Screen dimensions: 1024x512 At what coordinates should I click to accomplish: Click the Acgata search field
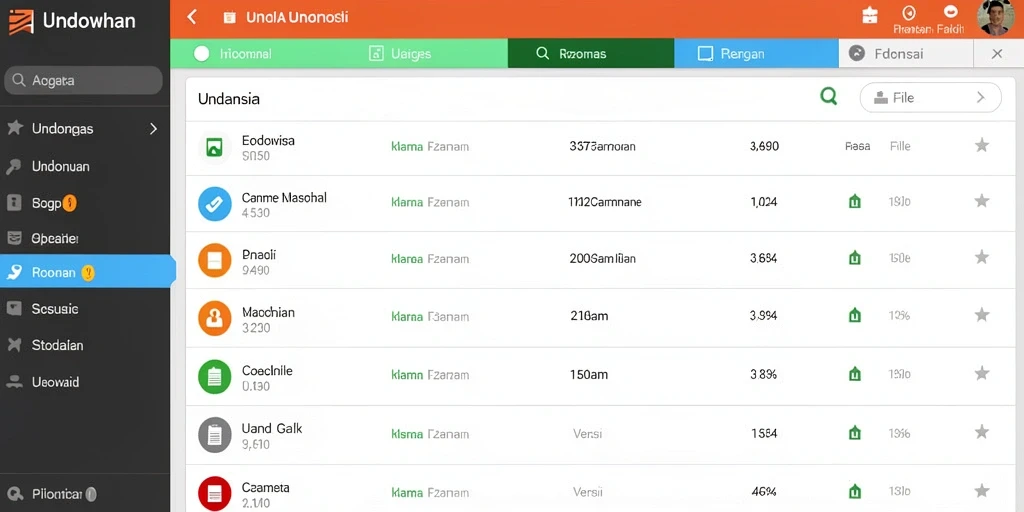[x=84, y=80]
